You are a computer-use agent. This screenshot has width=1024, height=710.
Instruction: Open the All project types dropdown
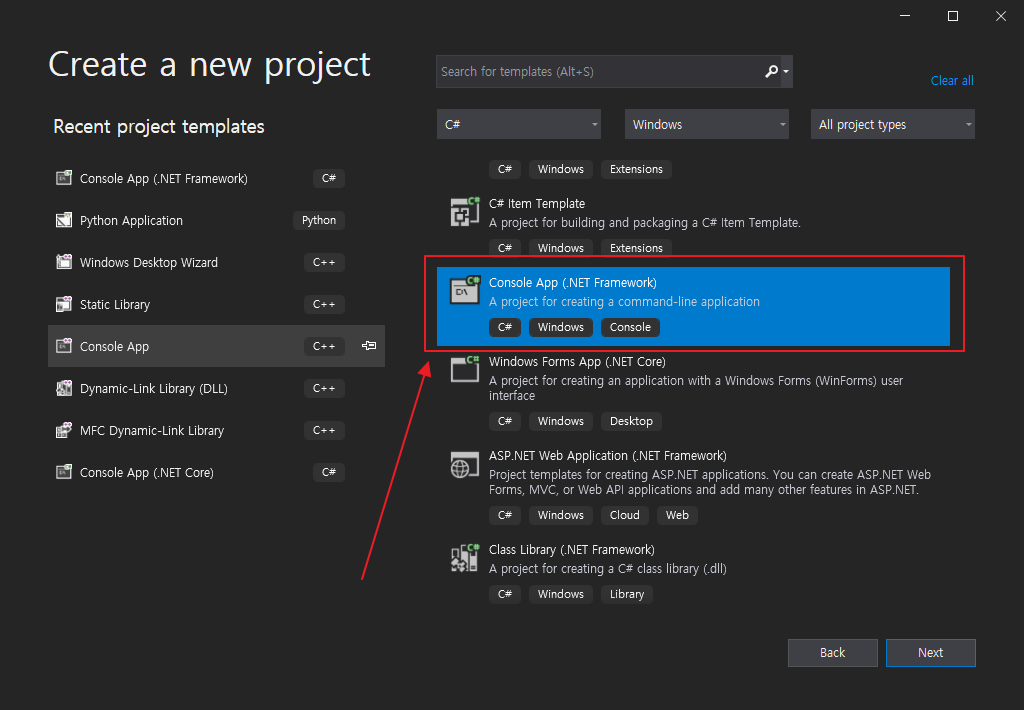[893, 124]
